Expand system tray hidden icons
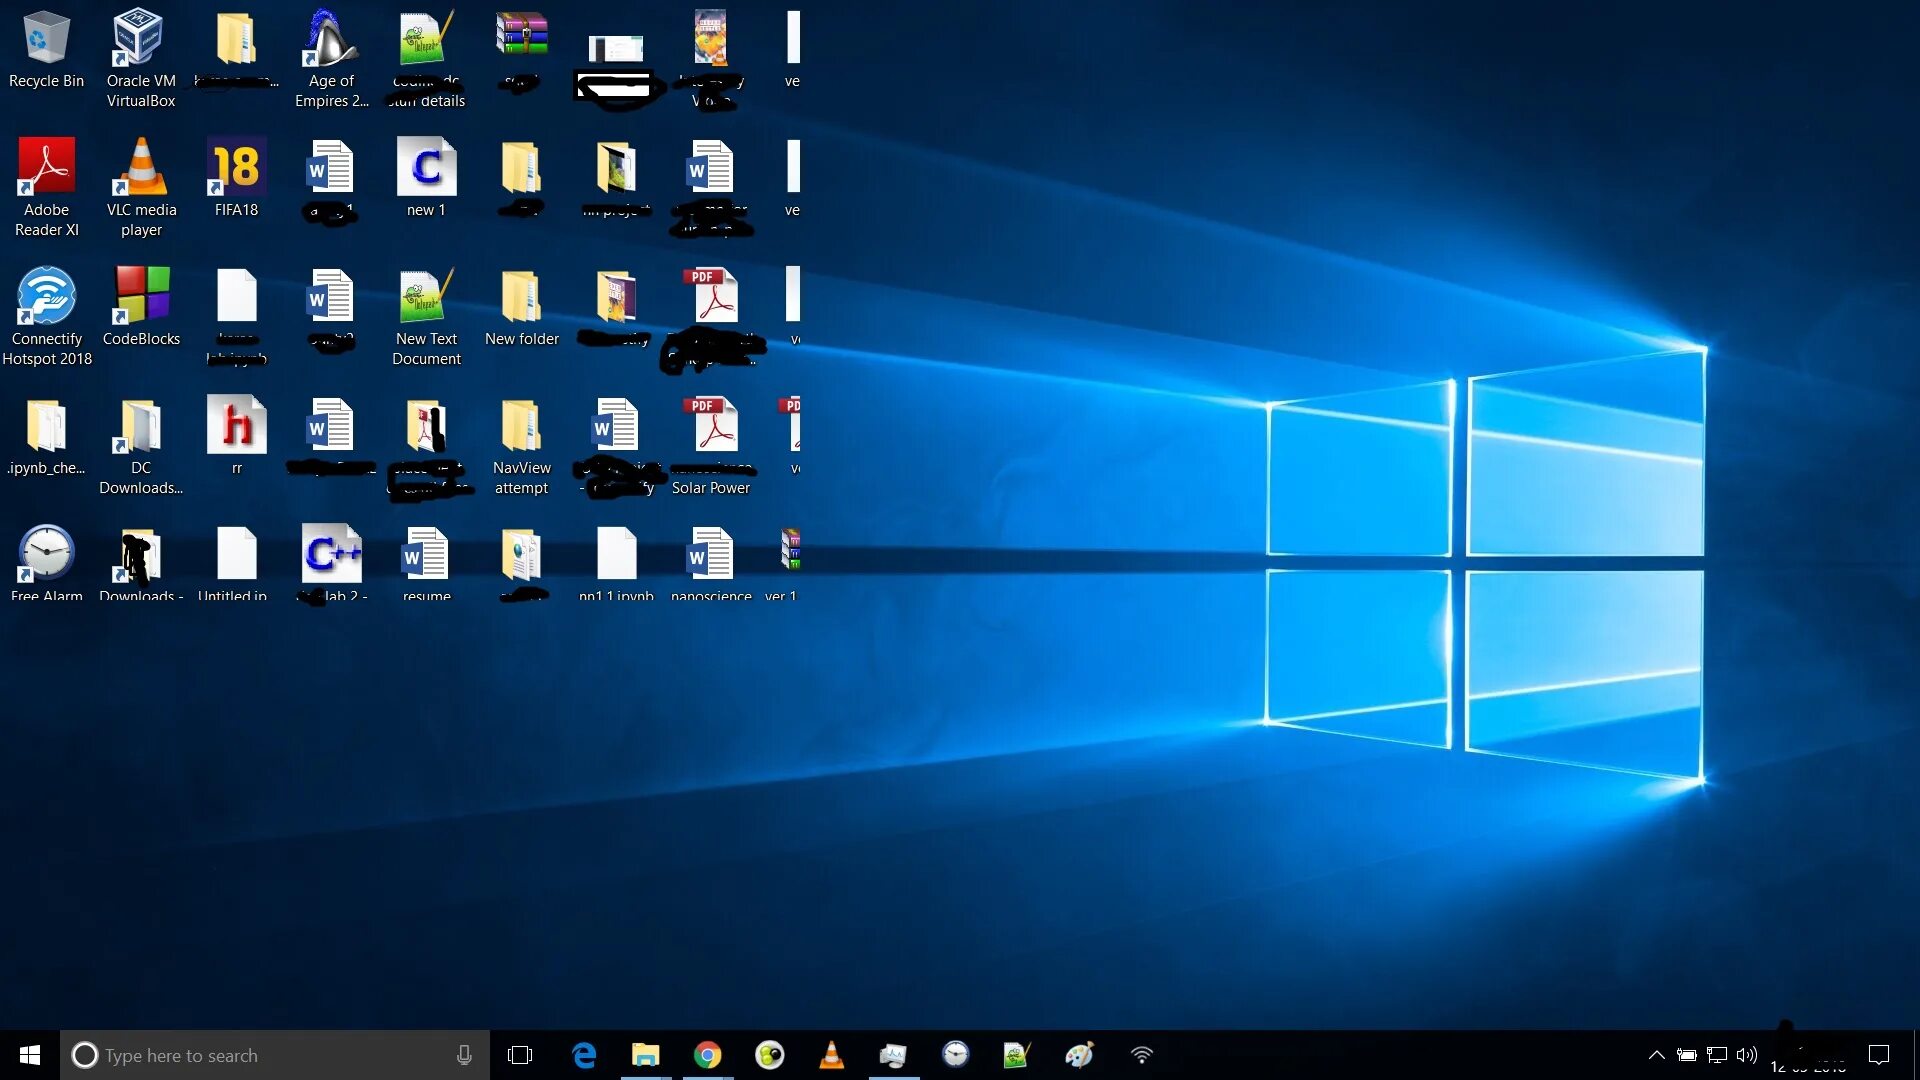The image size is (1920, 1080). [1655, 1055]
